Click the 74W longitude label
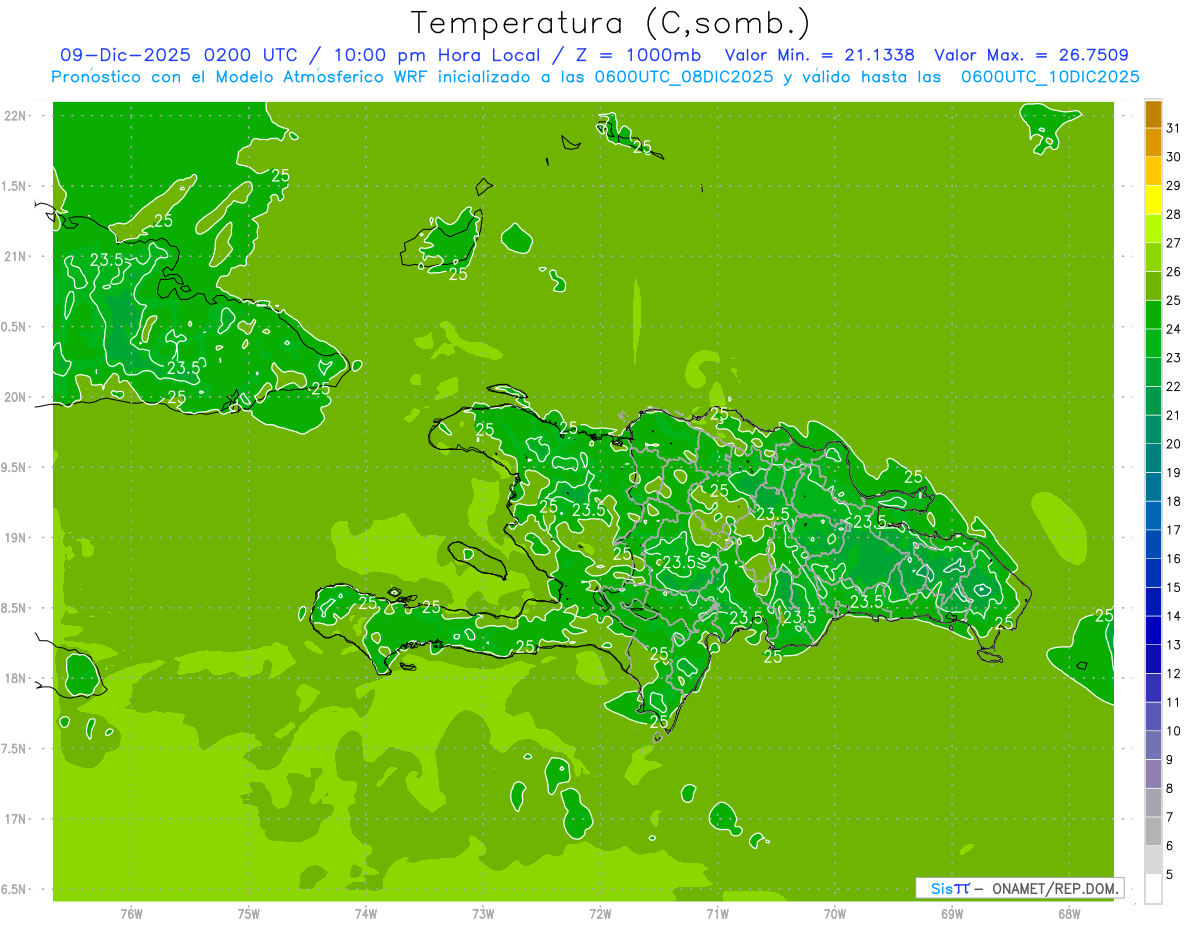The image size is (1200, 927). (365, 913)
